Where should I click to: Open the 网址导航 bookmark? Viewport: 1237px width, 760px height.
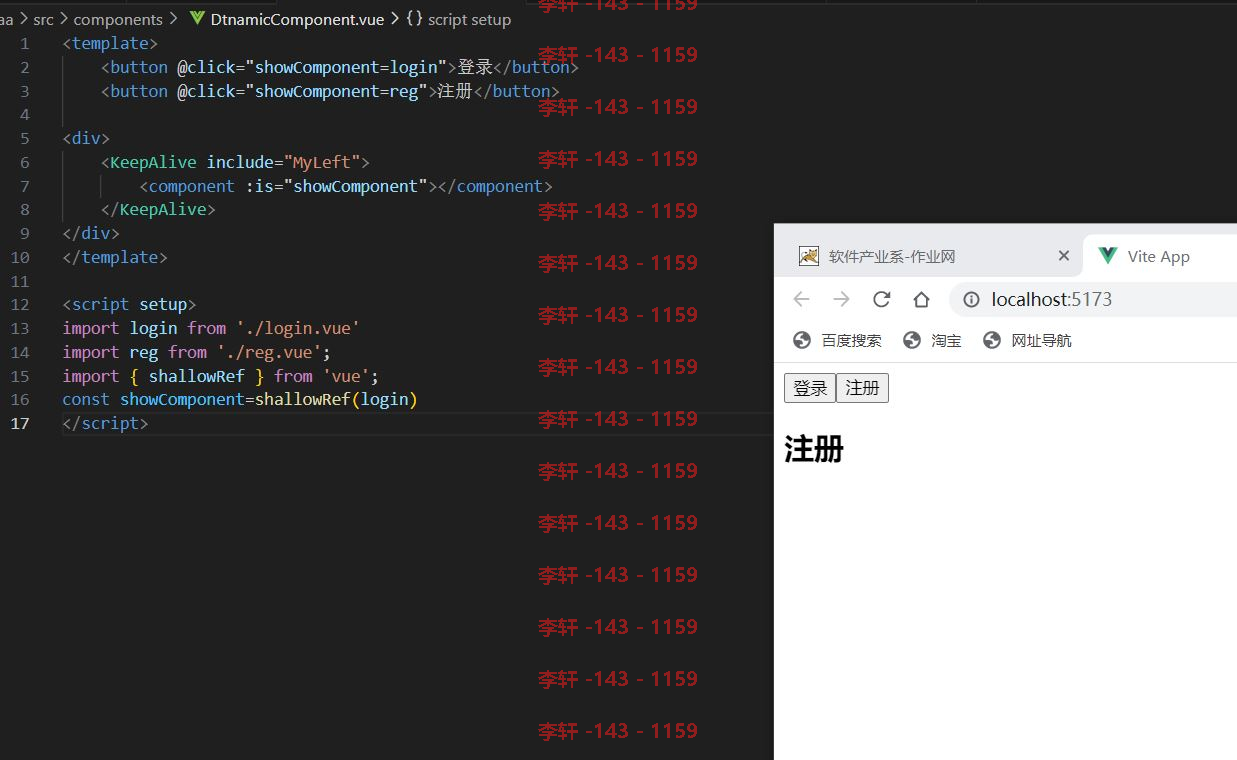click(x=1028, y=340)
